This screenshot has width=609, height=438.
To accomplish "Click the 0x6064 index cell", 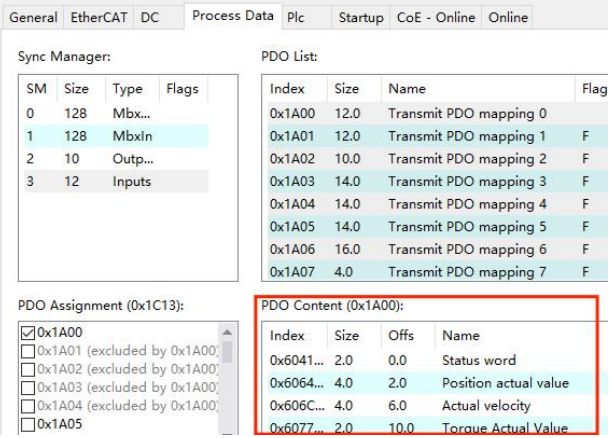I will tap(297, 383).
